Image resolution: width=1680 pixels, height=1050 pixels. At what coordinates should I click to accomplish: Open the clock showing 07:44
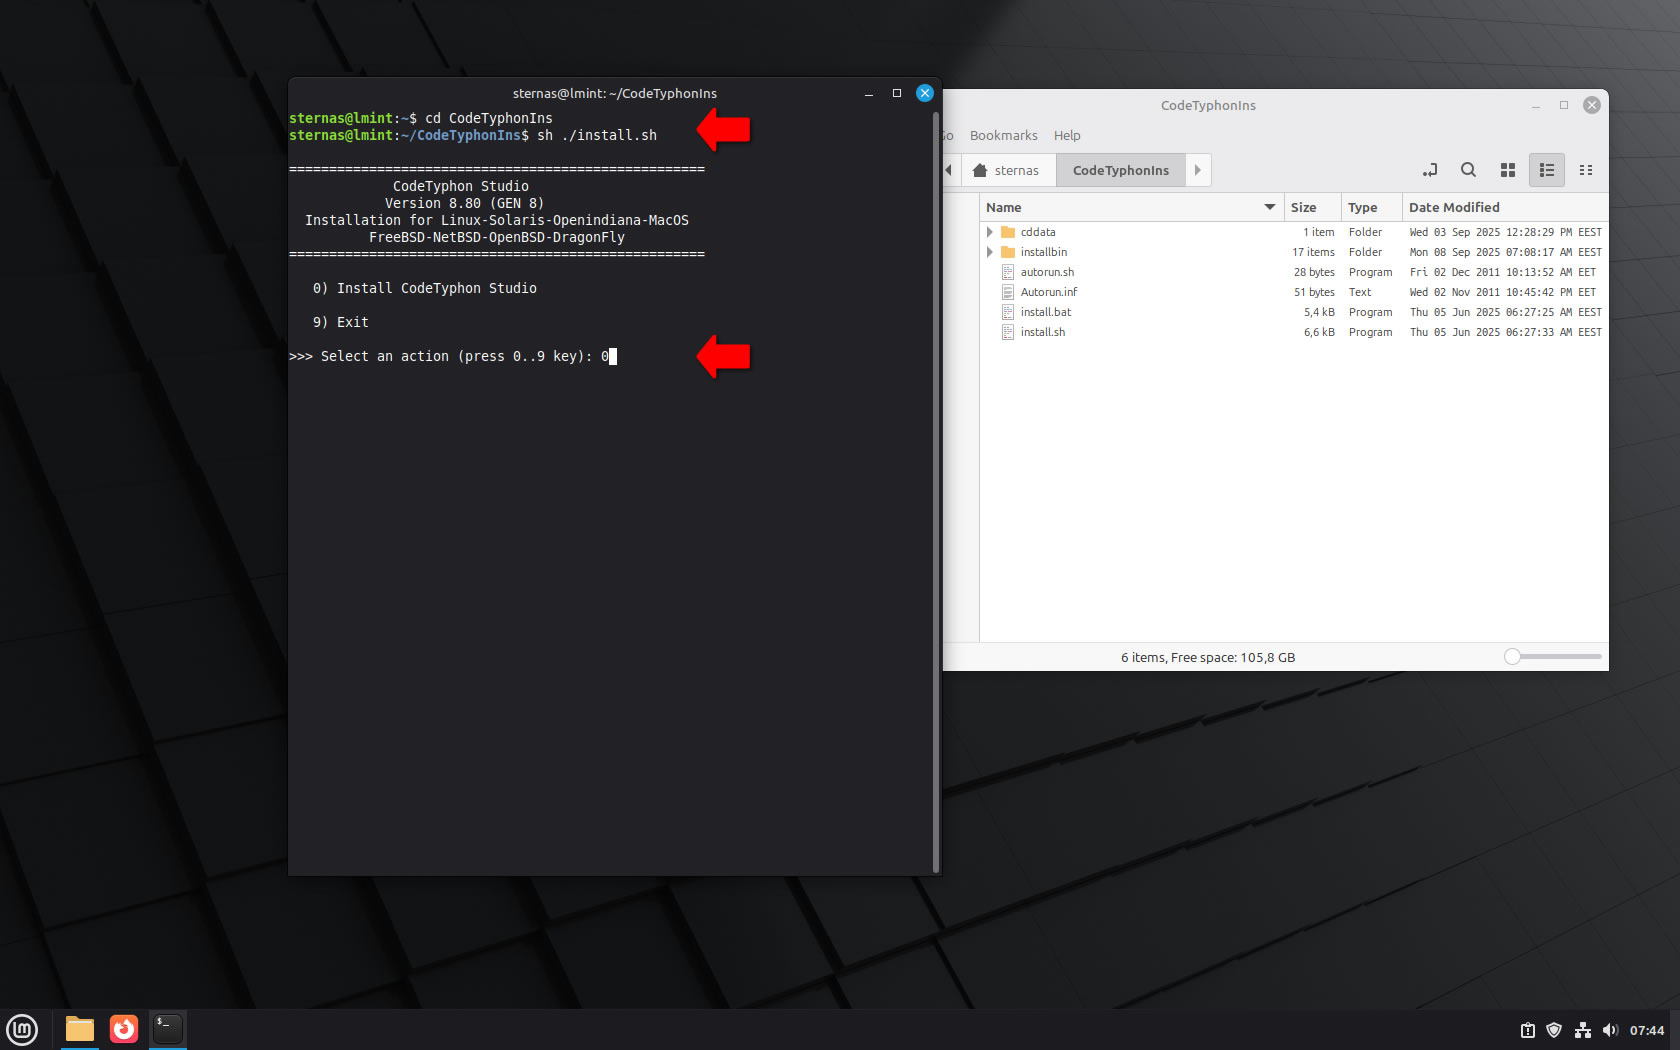click(1647, 1030)
